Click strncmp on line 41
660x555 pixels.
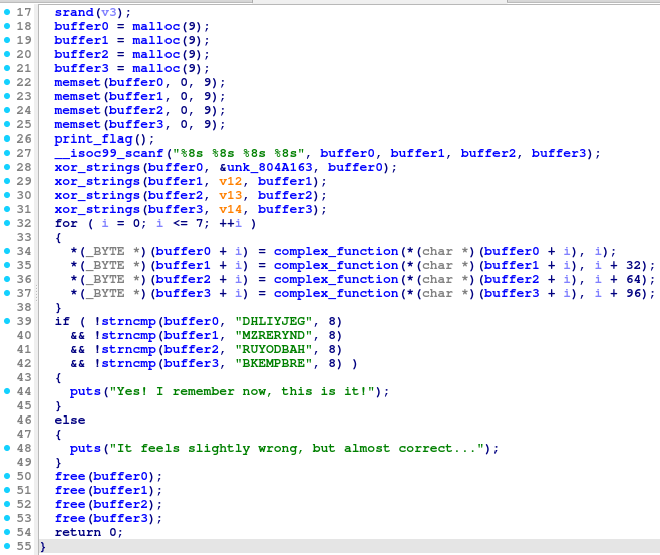click(x=128, y=349)
